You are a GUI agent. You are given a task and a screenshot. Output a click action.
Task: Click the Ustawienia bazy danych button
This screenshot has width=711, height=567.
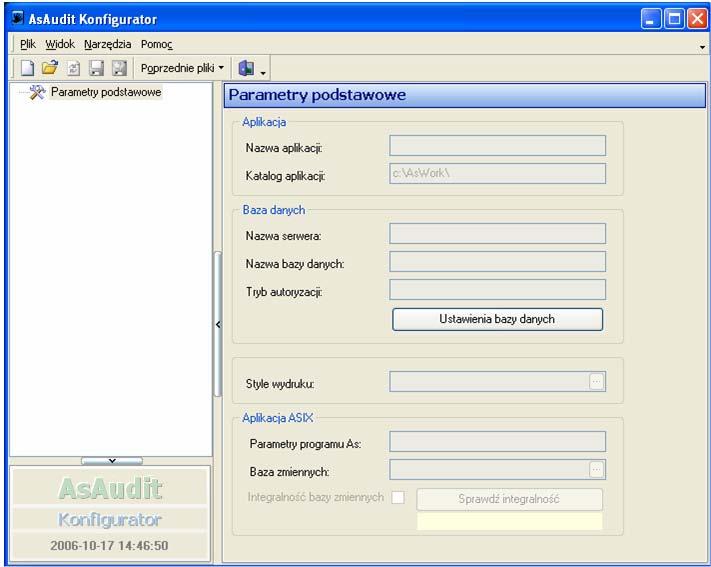coord(497,319)
